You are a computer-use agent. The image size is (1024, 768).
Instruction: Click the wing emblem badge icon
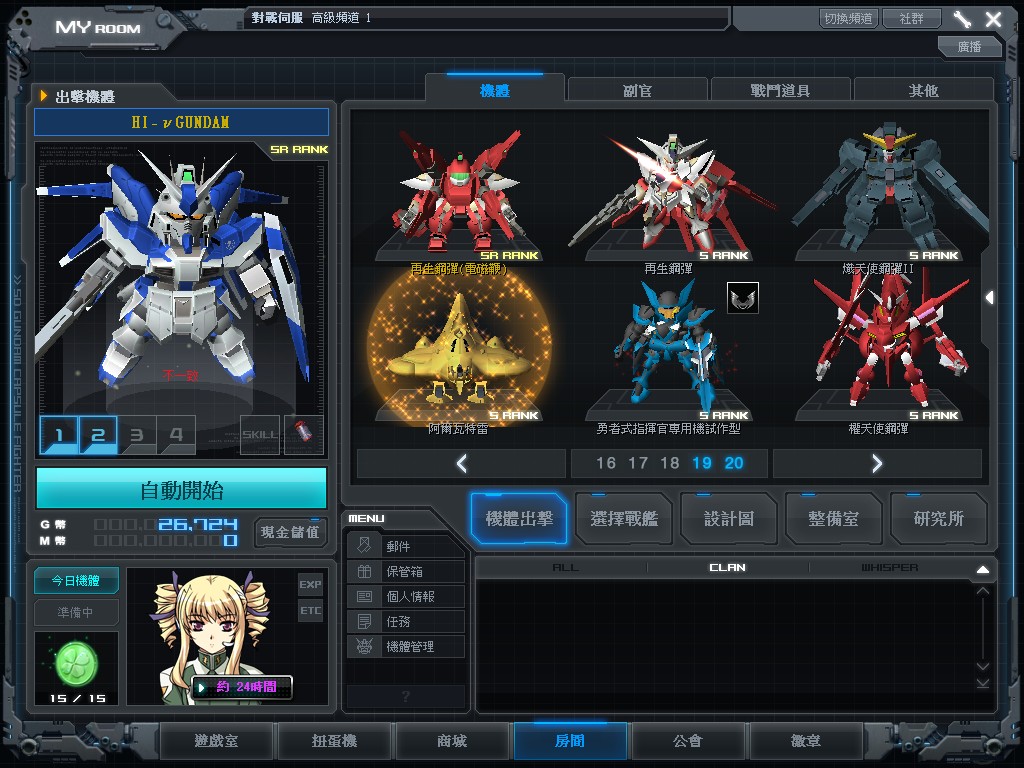pyautogui.click(x=742, y=297)
